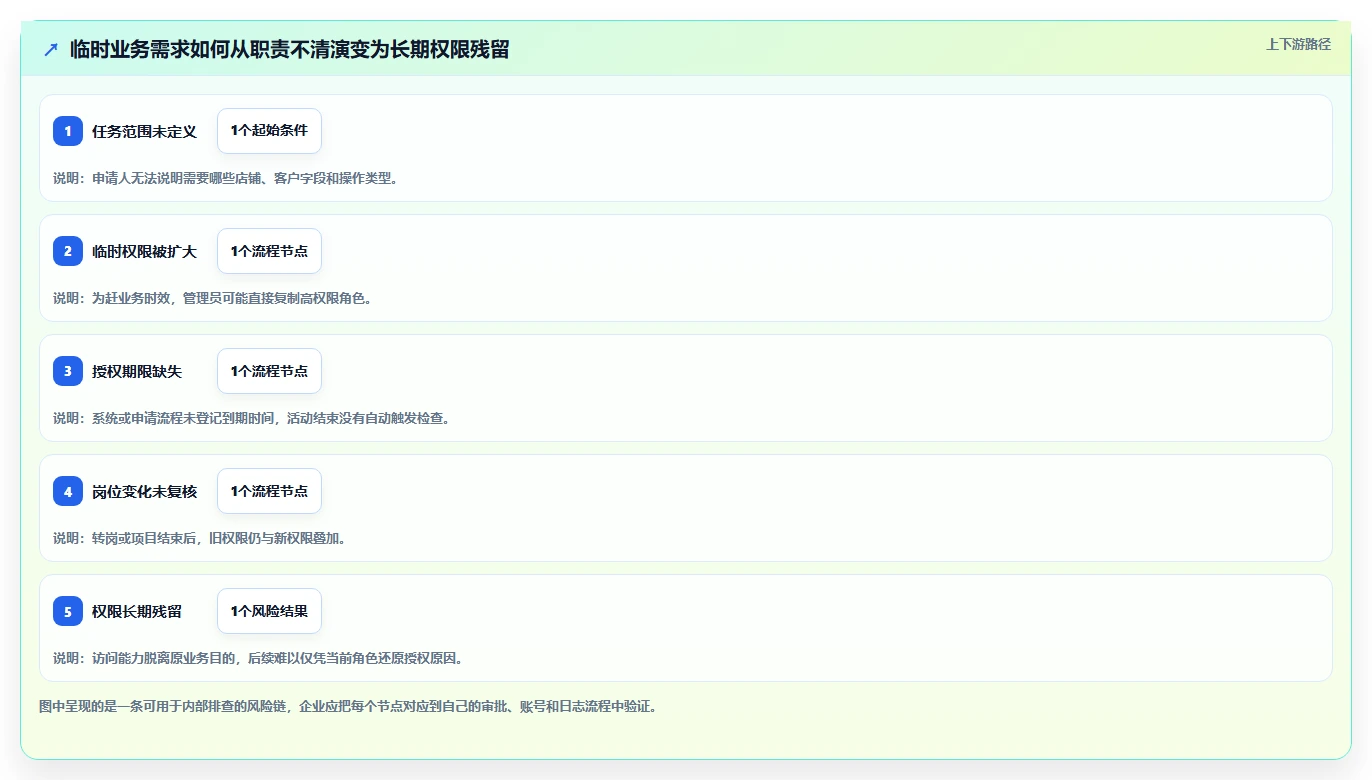Click step number 5 badge
The width and height of the screenshot is (1372, 780).
coord(68,611)
